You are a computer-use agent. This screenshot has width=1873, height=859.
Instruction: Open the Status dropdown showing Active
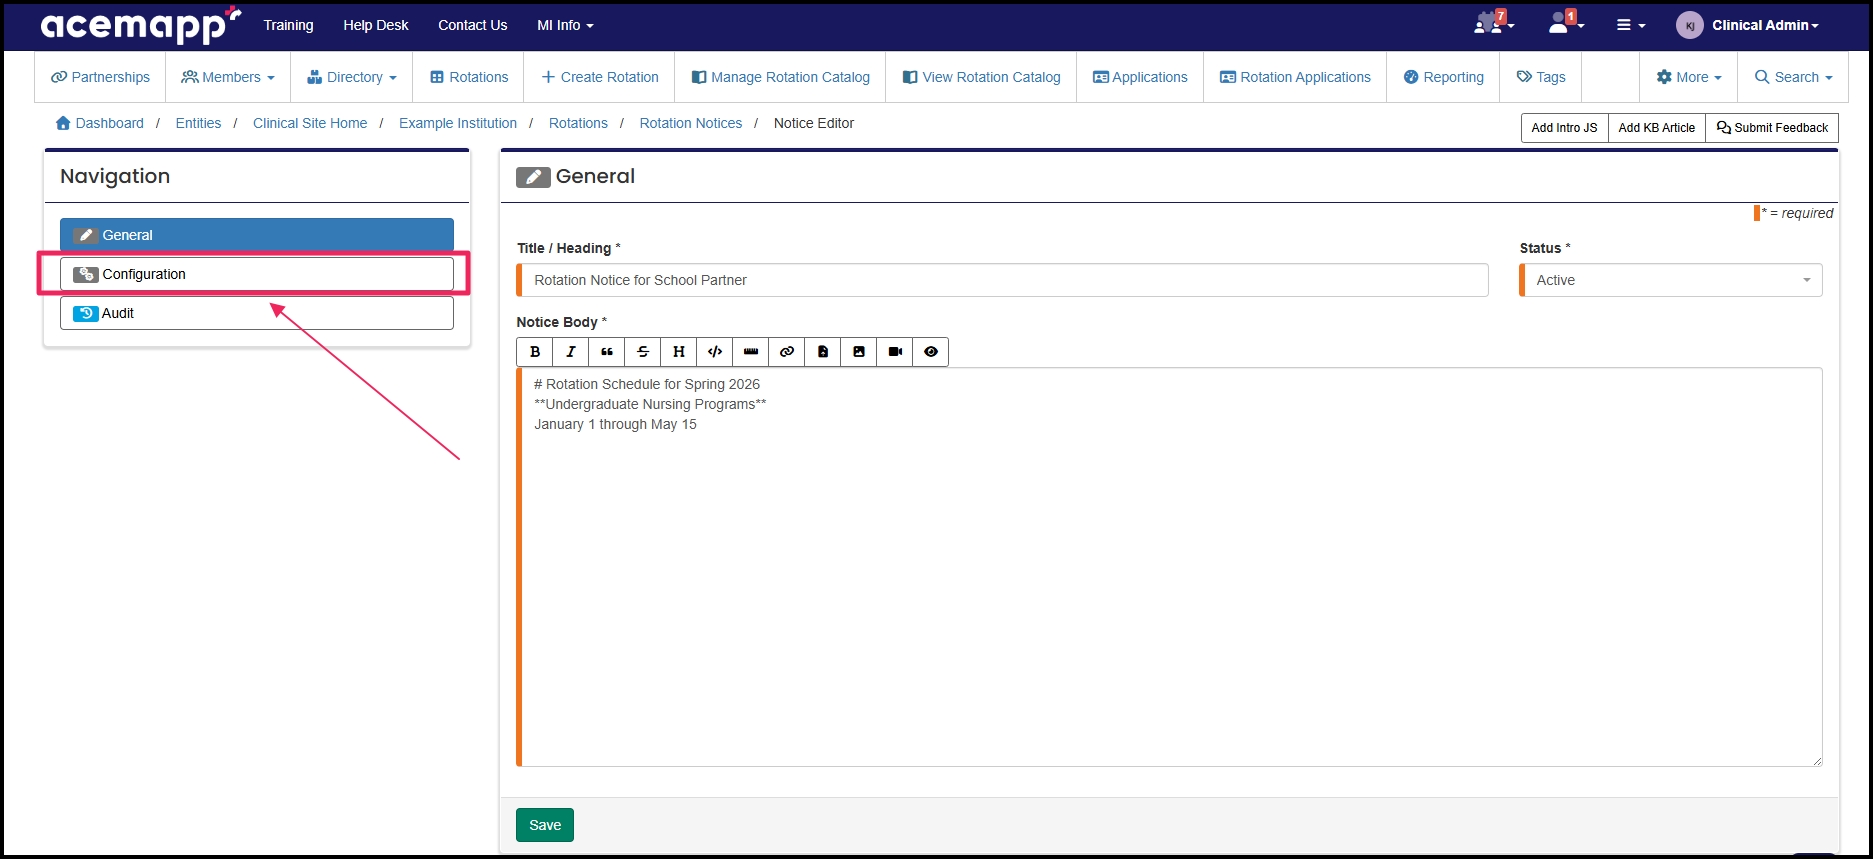point(1670,280)
